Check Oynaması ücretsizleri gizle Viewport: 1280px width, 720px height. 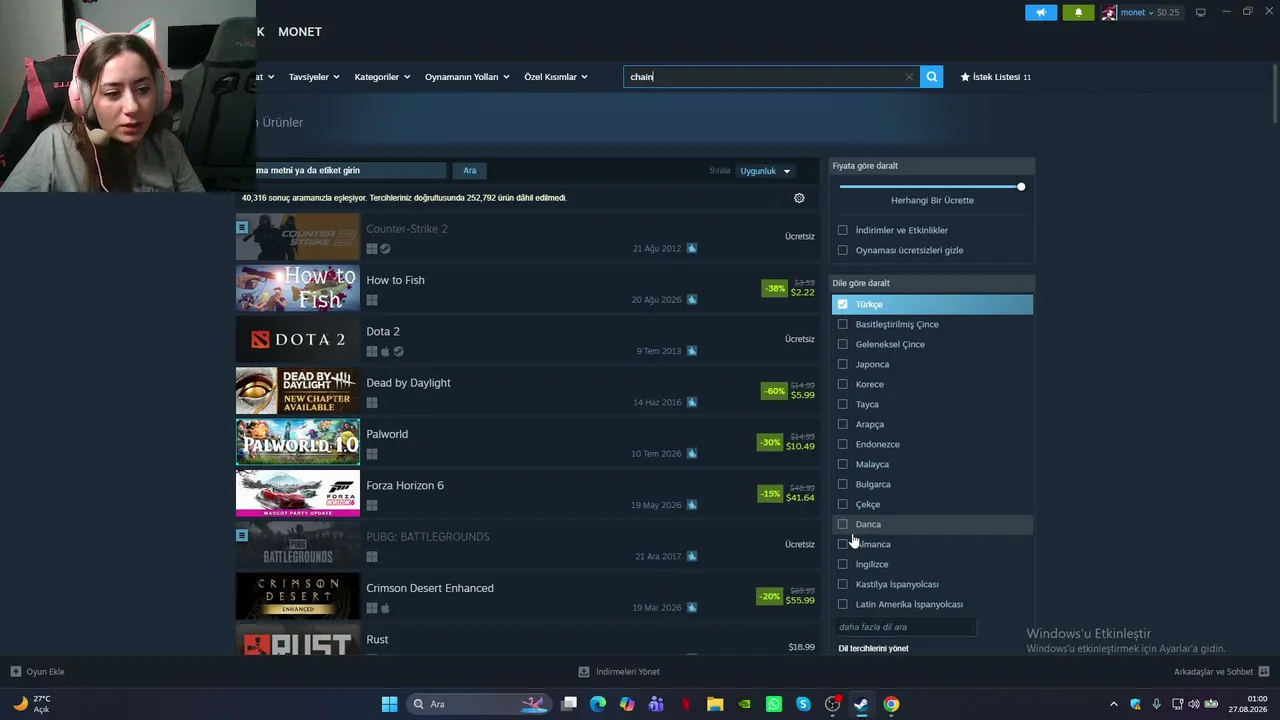click(x=842, y=250)
